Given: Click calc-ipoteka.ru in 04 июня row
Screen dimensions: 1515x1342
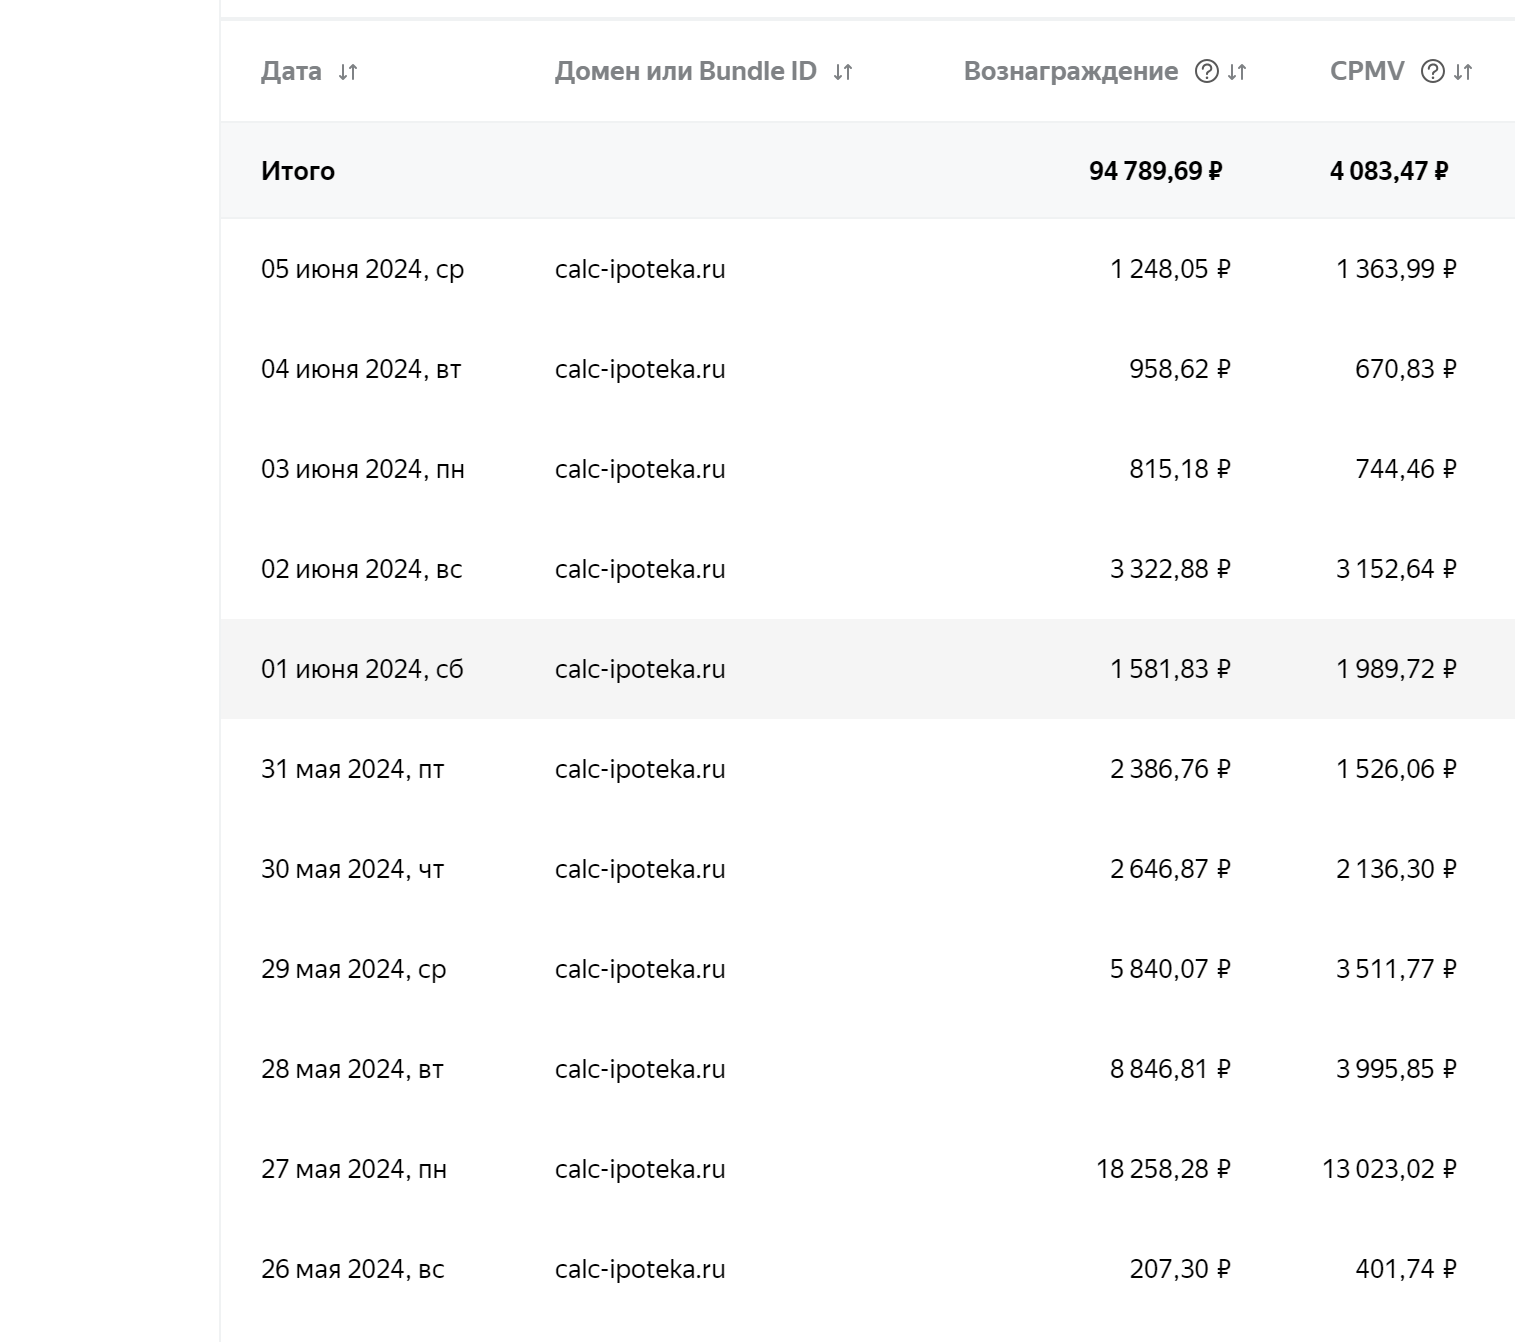Looking at the screenshot, I should pyautogui.click(x=640, y=369).
